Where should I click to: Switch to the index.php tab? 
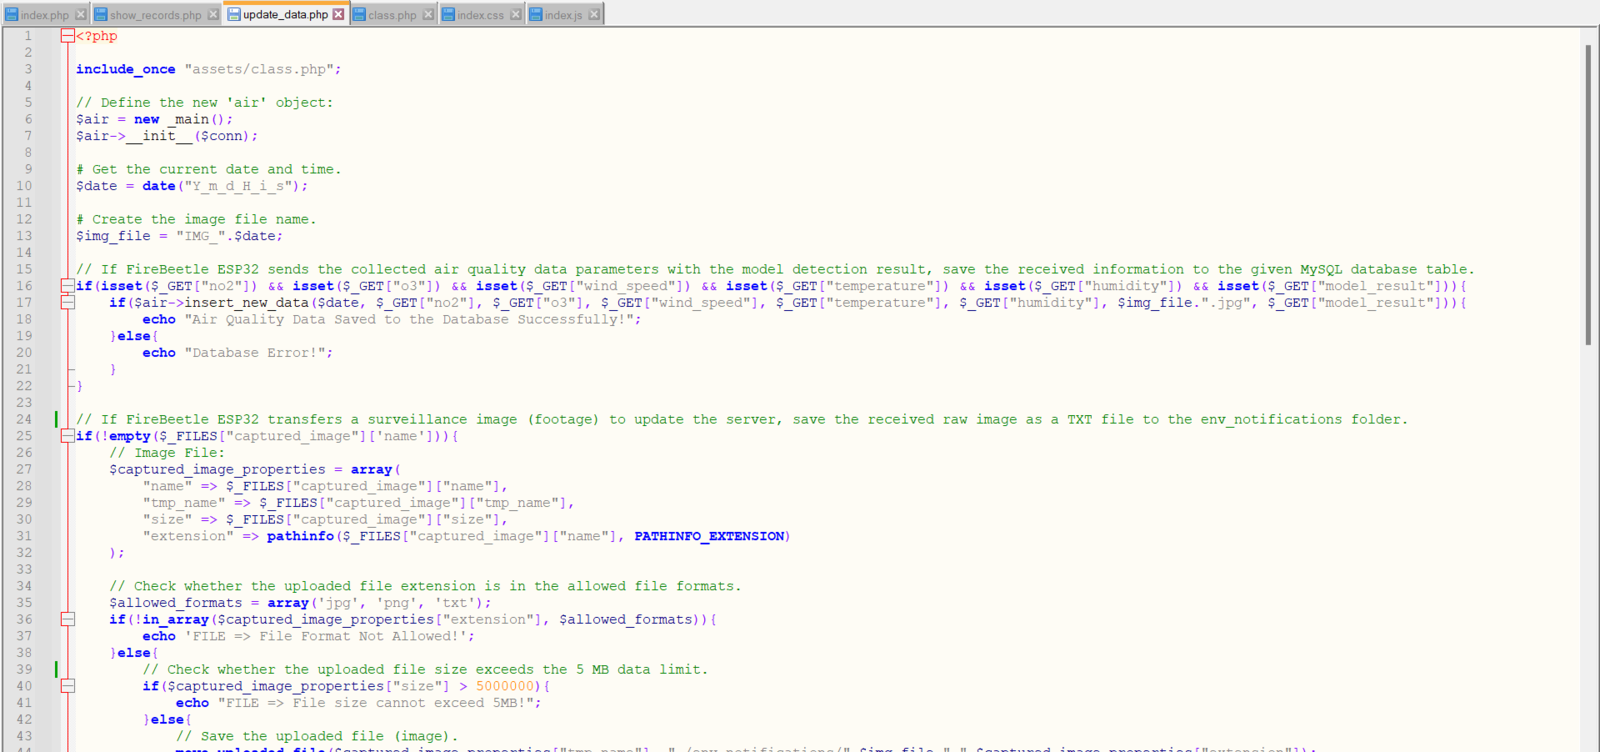pos(45,15)
